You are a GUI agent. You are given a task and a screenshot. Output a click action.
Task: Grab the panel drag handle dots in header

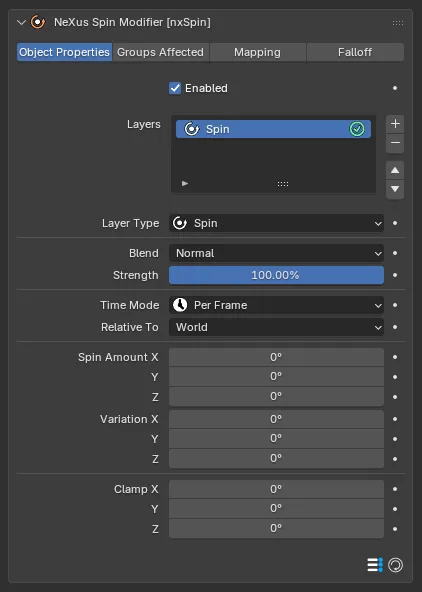[x=397, y=23]
